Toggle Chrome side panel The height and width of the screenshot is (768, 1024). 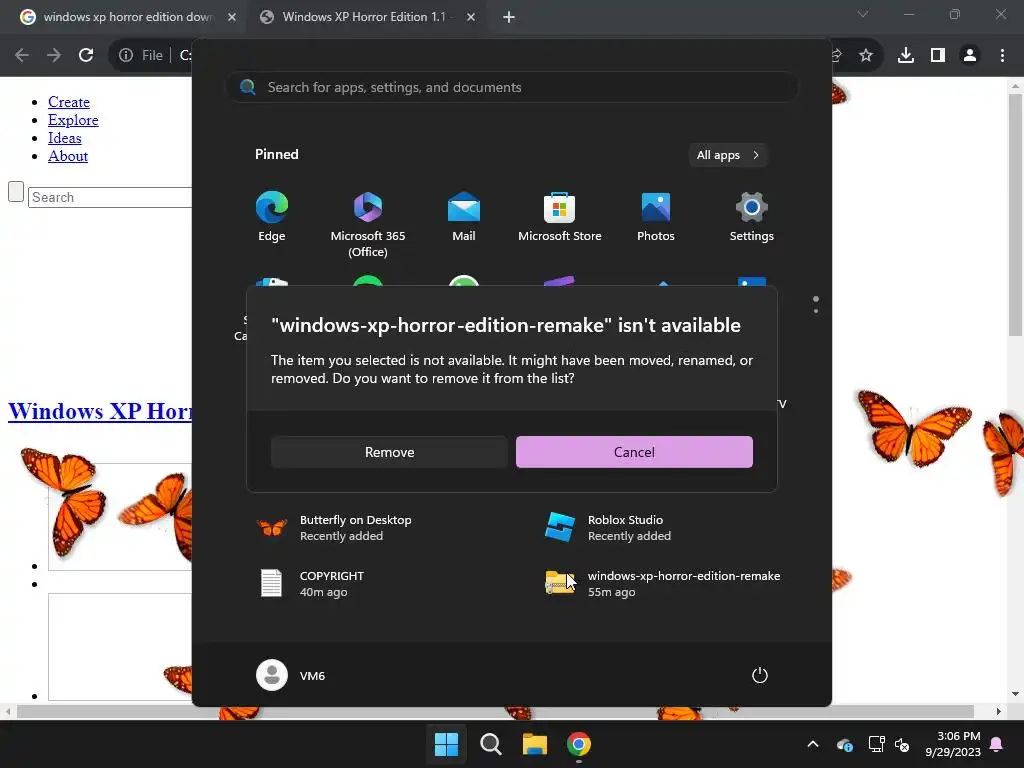[x=938, y=55]
